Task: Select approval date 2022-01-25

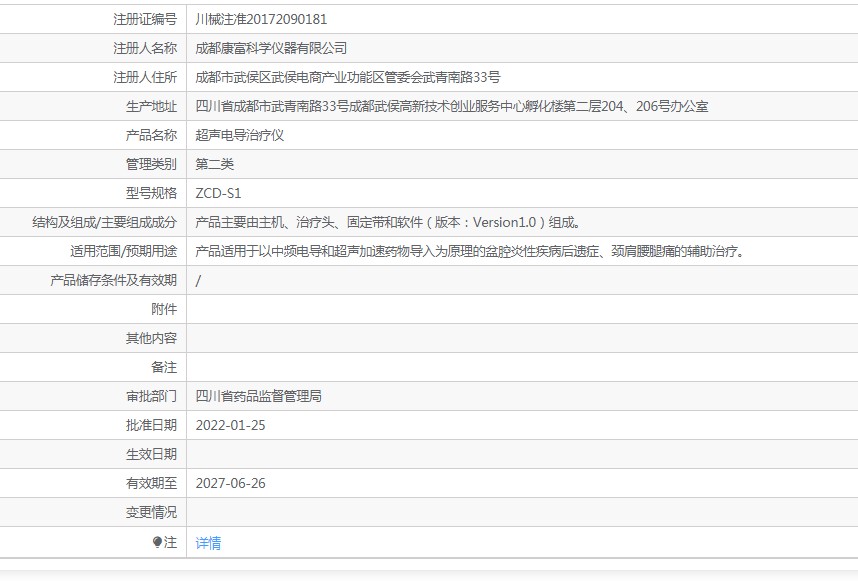Action: 230,425
